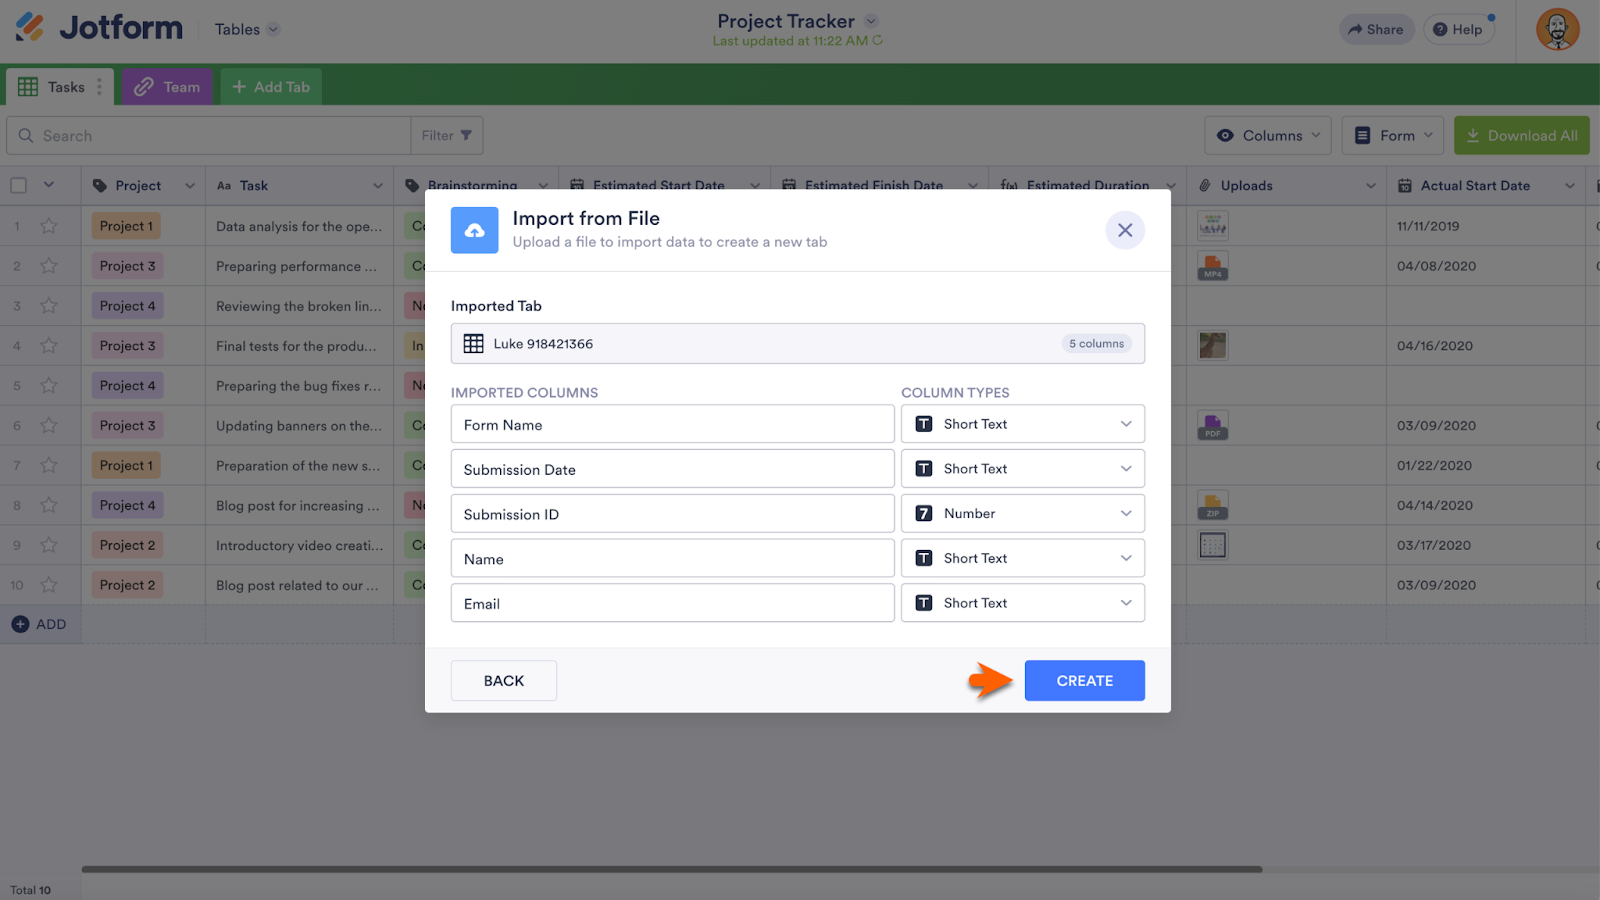
Task: Close the Import from File dialog
Action: pyautogui.click(x=1125, y=230)
